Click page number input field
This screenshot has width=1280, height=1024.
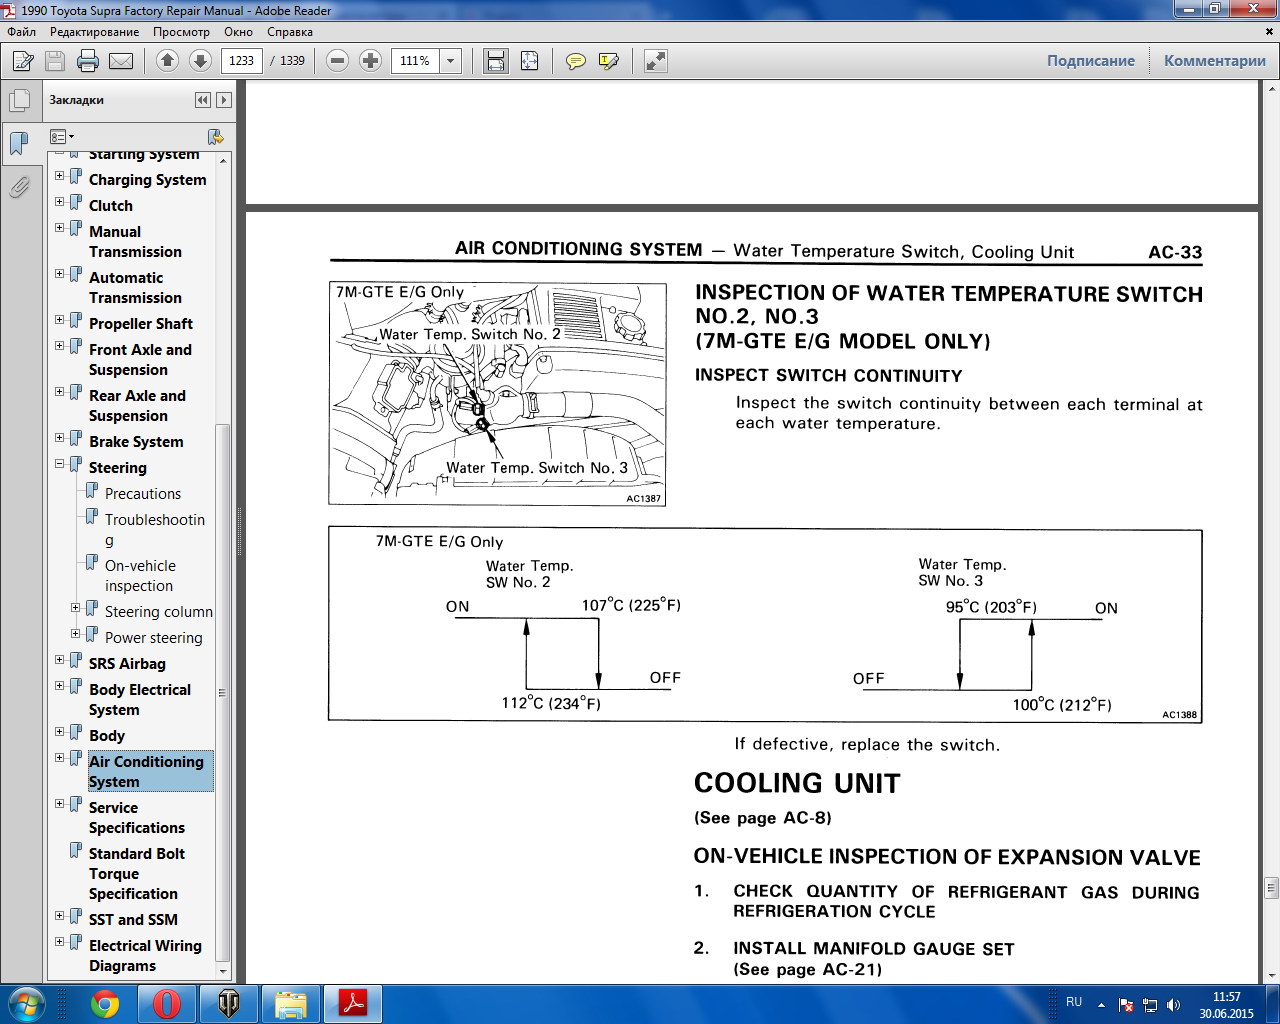point(242,61)
